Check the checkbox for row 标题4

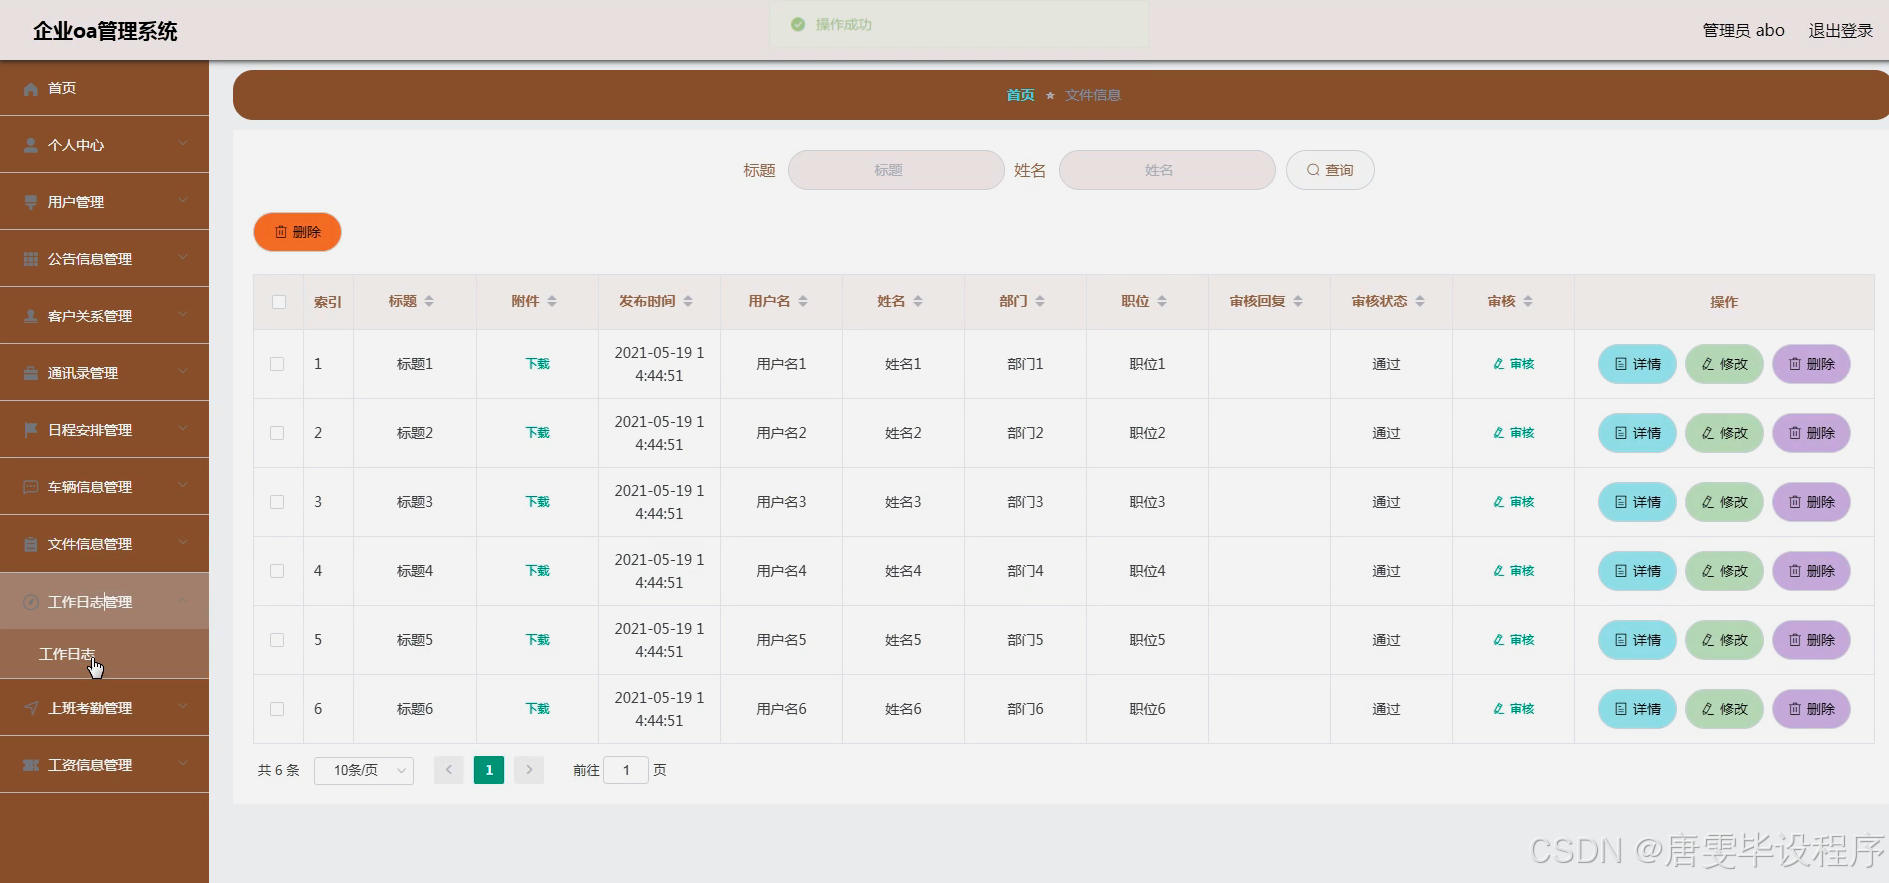(277, 571)
